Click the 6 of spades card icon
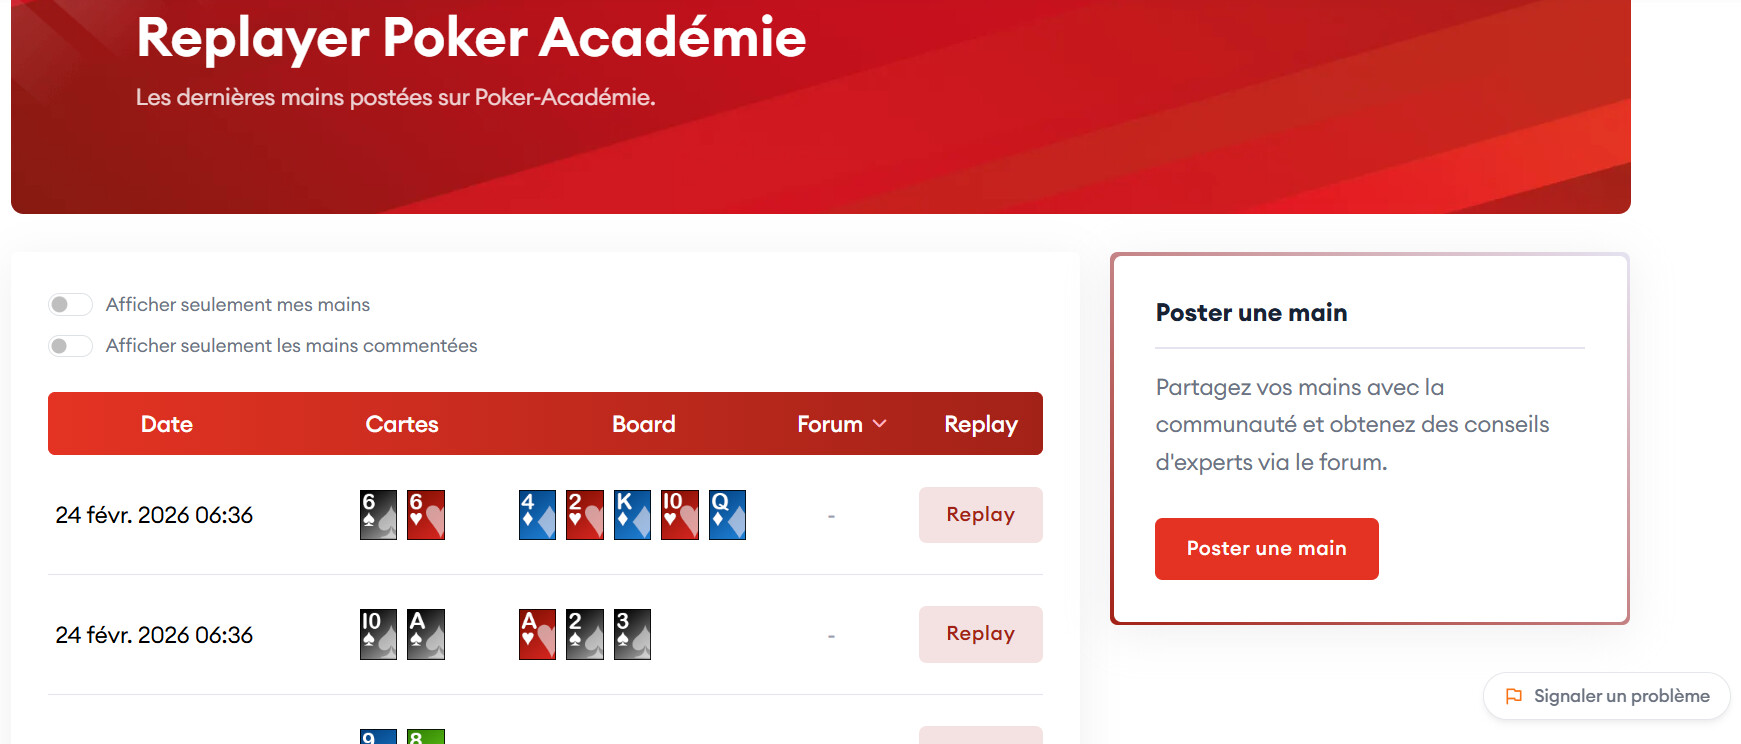The width and height of the screenshot is (1741, 744). (x=378, y=515)
